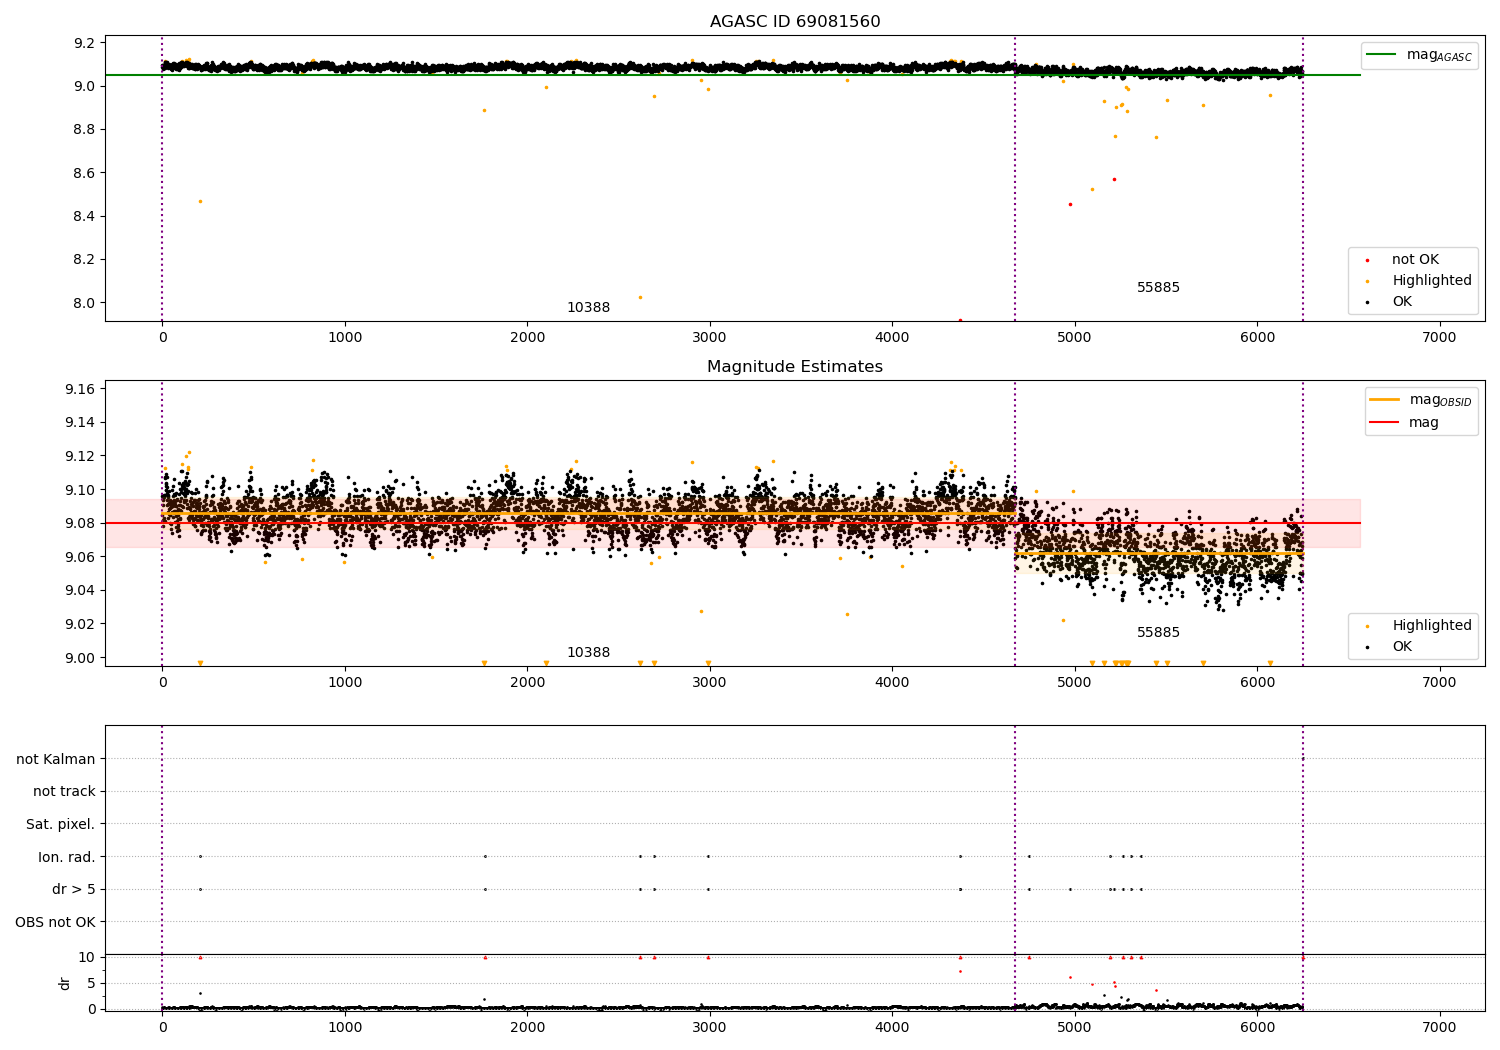
Task: Click the 'dr' y-axis label
Action: [x=65, y=983]
